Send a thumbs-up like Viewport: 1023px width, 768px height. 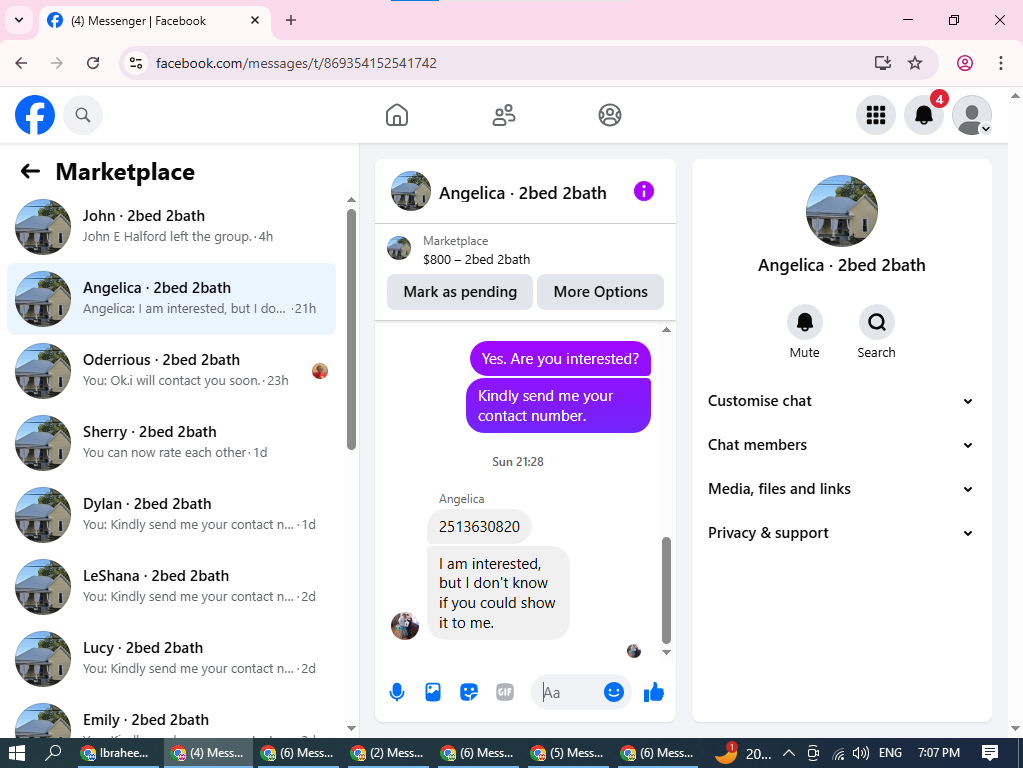click(x=653, y=692)
